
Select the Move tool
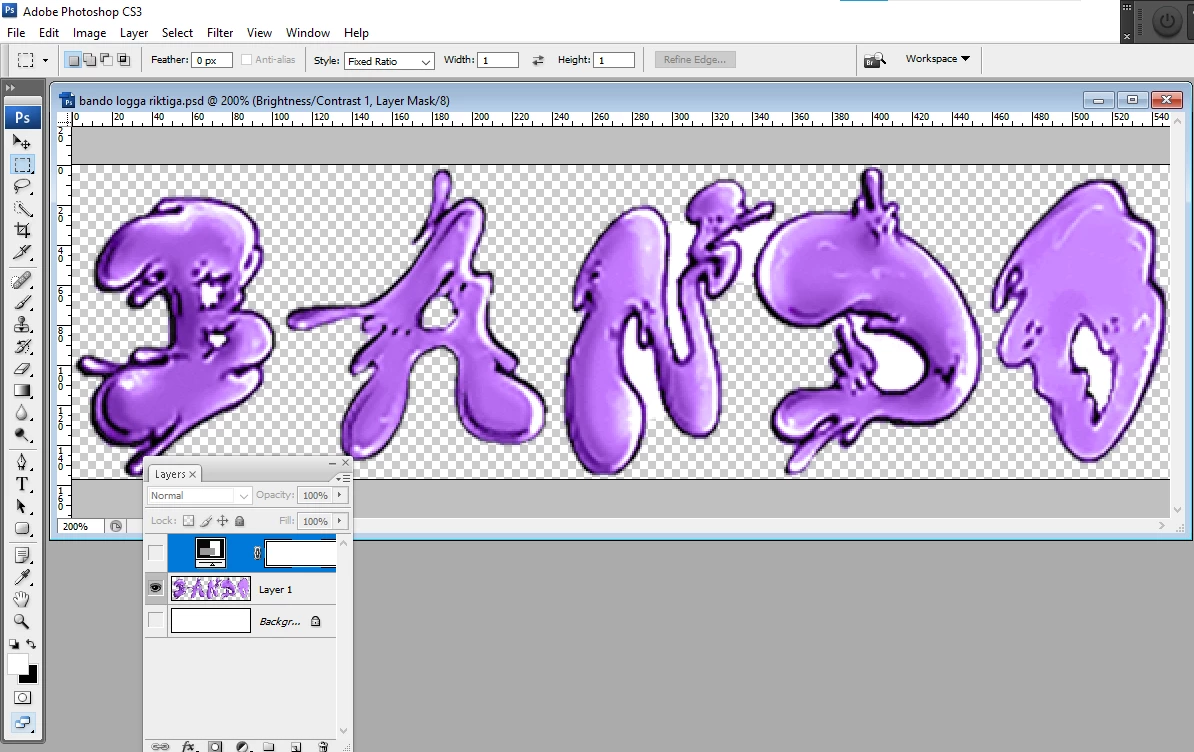[x=22, y=142]
